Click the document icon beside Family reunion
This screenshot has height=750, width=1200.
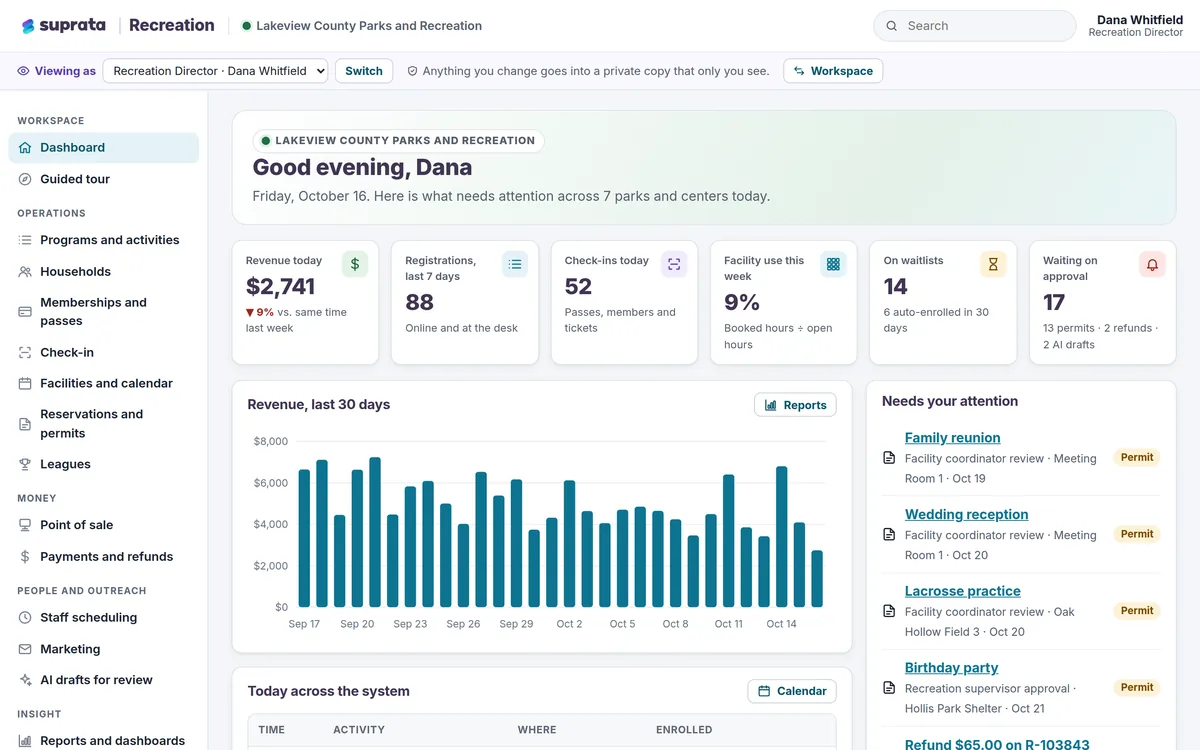[889, 458]
